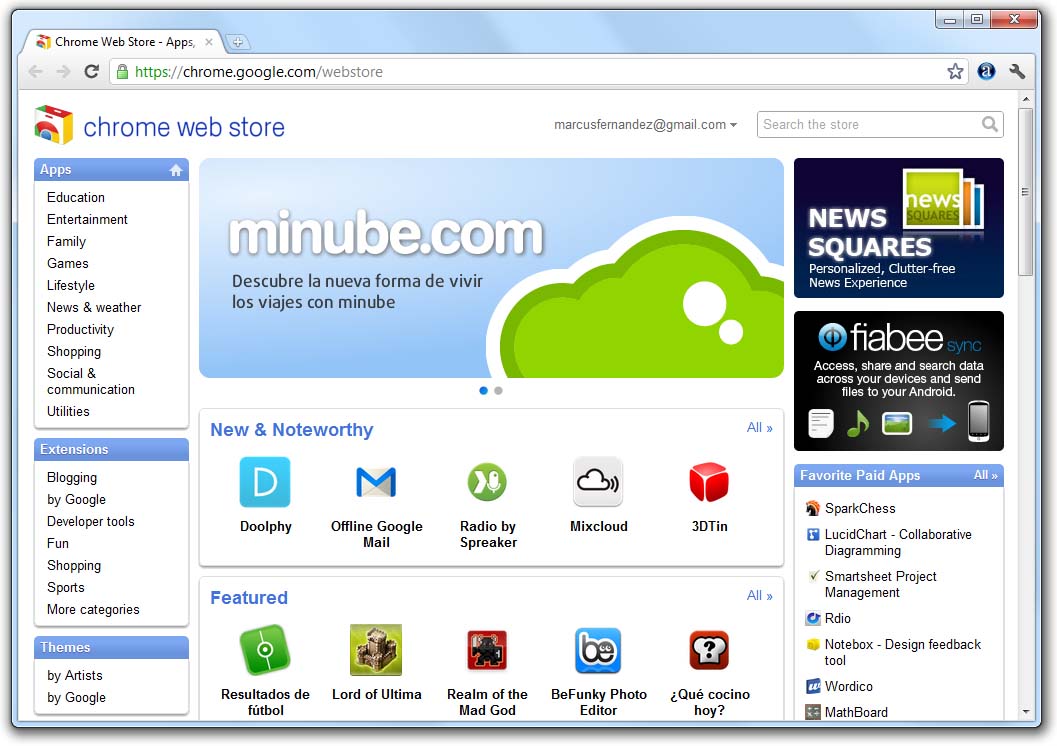The width and height of the screenshot is (1057, 746).
Task: Open the Games category
Action: point(67,263)
